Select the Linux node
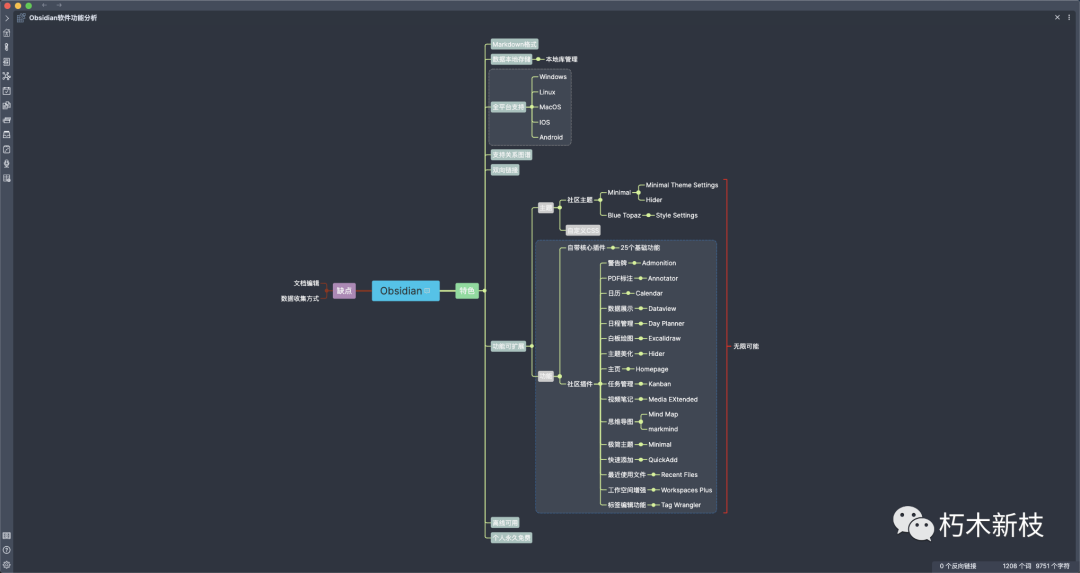This screenshot has height=573, width=1080. [548, 92]
